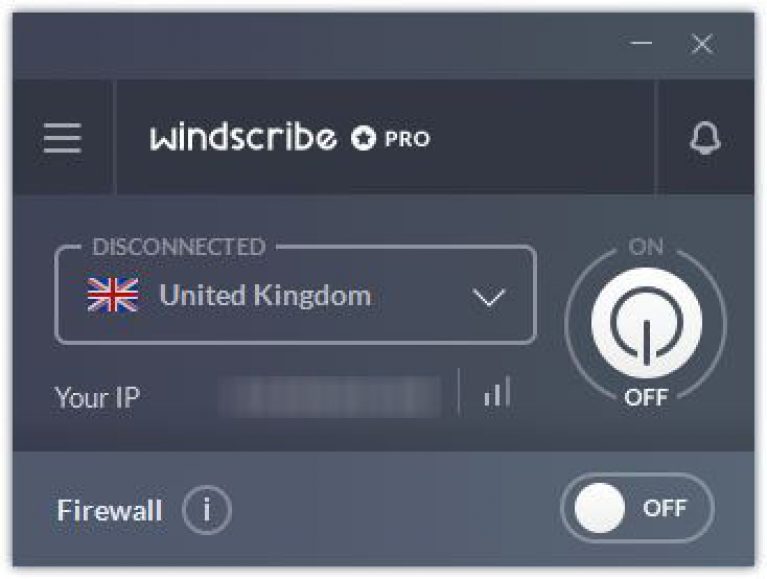Expand the server location list chevron

coord(489,297)
